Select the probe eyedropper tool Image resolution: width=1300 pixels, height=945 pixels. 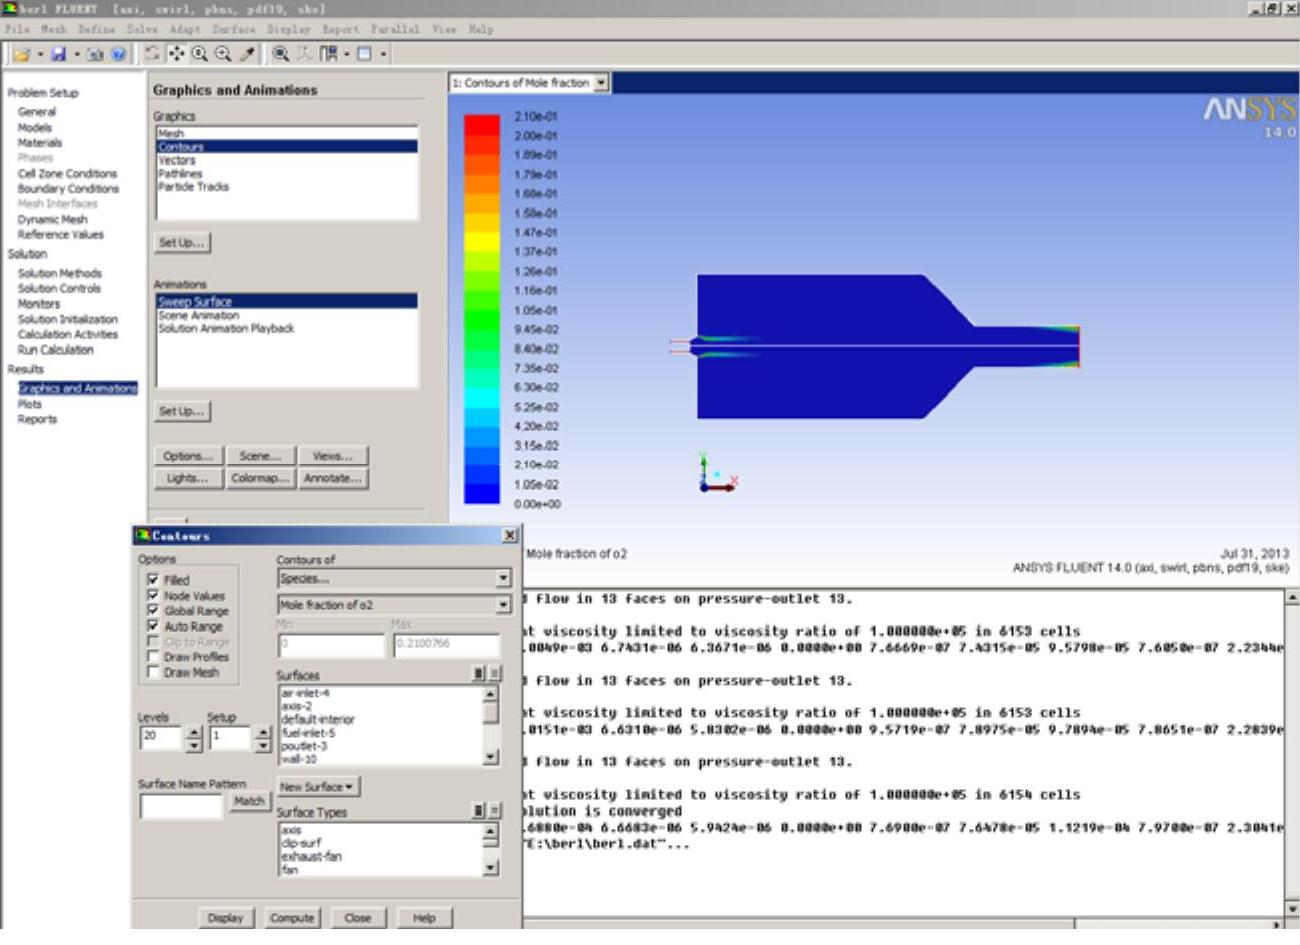[247, 54]
